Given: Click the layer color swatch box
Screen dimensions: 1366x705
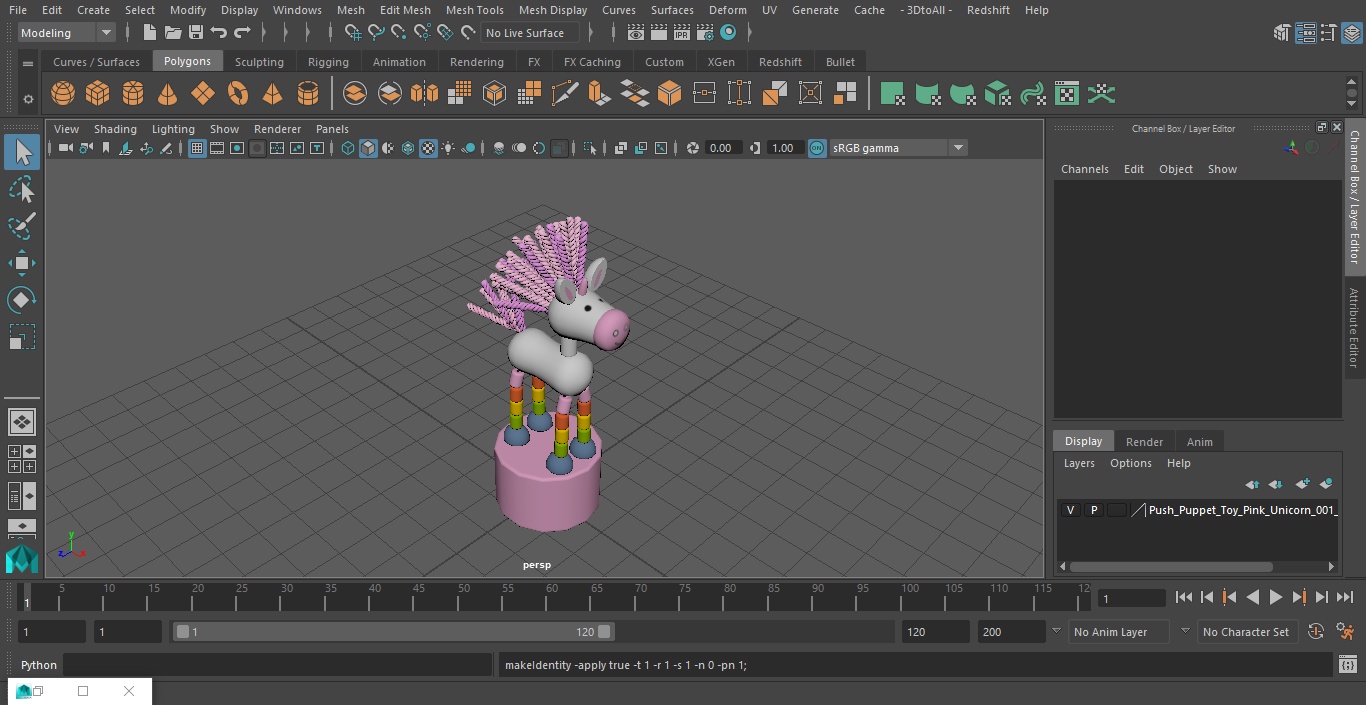Looking at the screenshot, I should (x=1116, y=510).
